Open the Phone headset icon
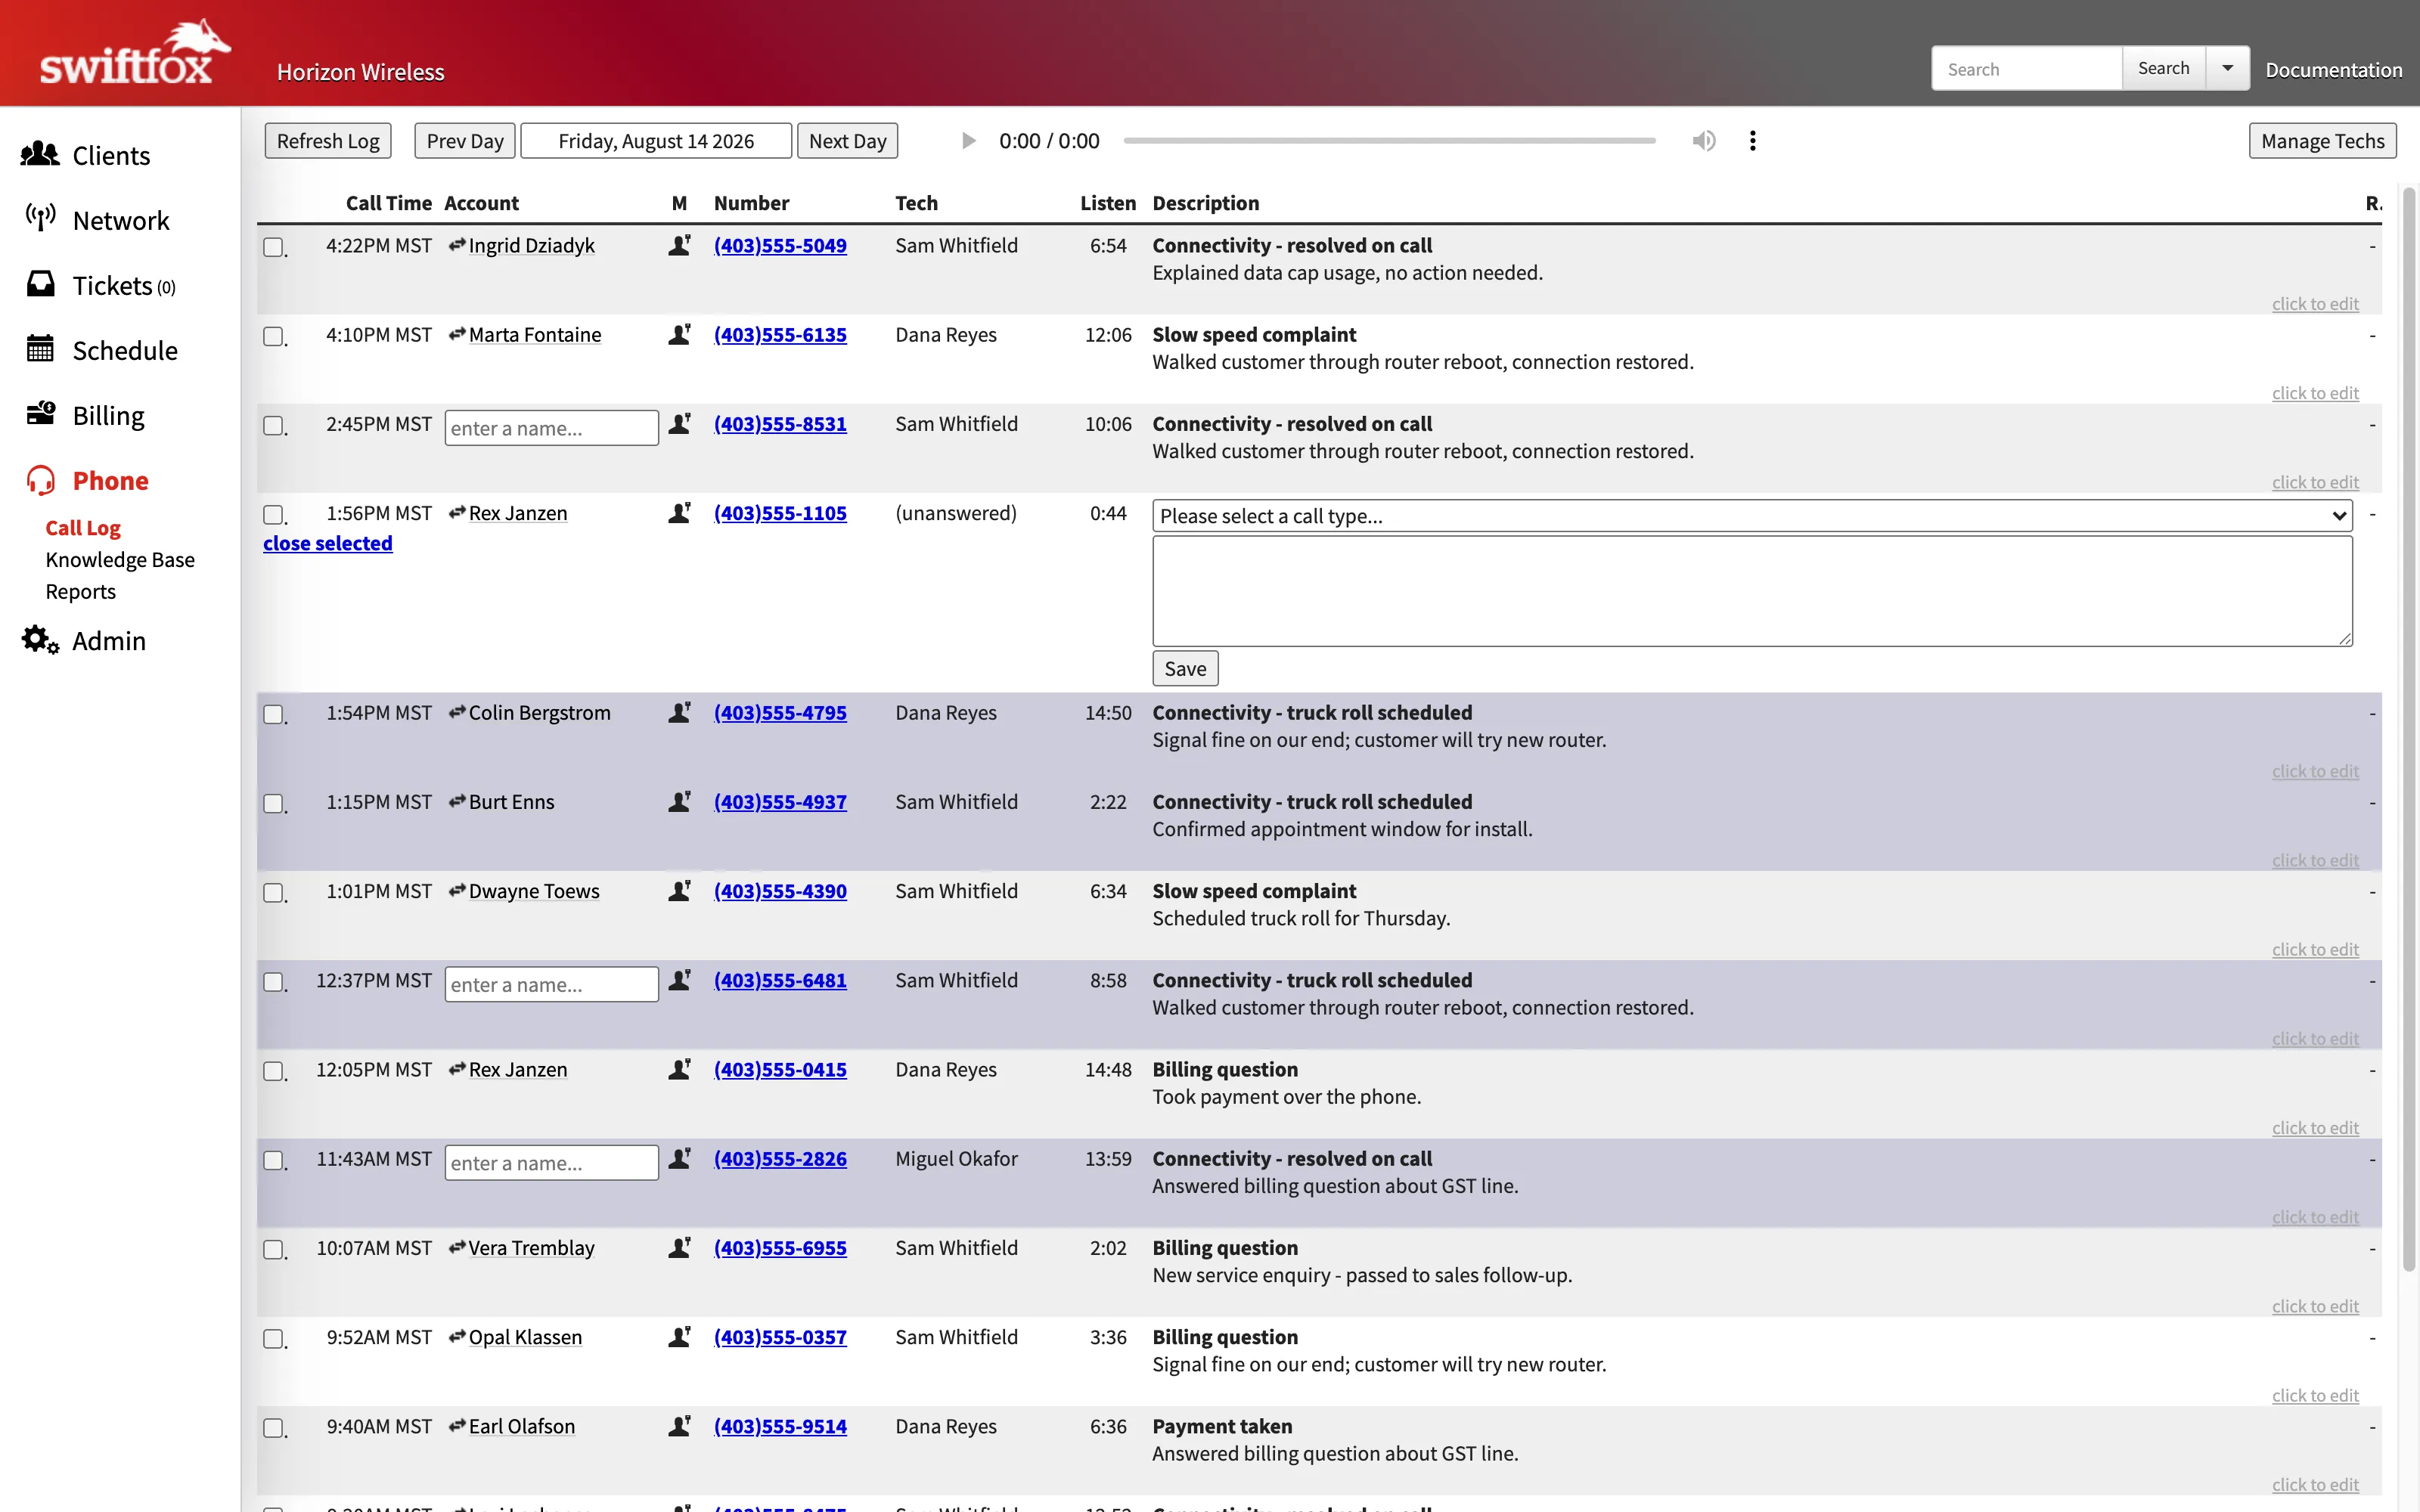The width and height of the screenshot is (2420, 1512). 40,480
